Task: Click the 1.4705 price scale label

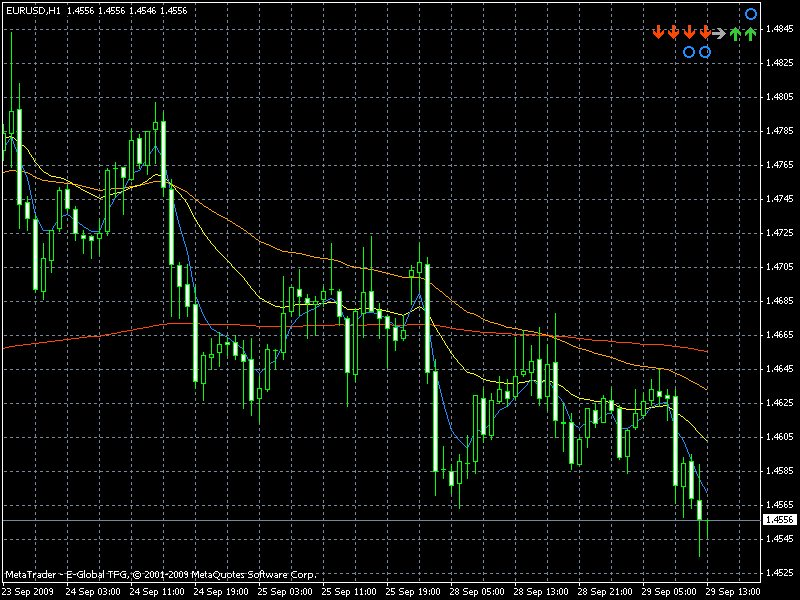Action: pyautogui.click(x=780, y=267)
